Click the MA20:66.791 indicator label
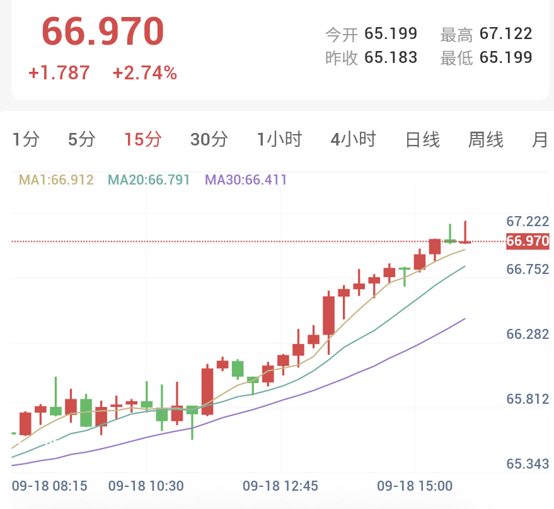554x509 pixels. coord(149,180)
